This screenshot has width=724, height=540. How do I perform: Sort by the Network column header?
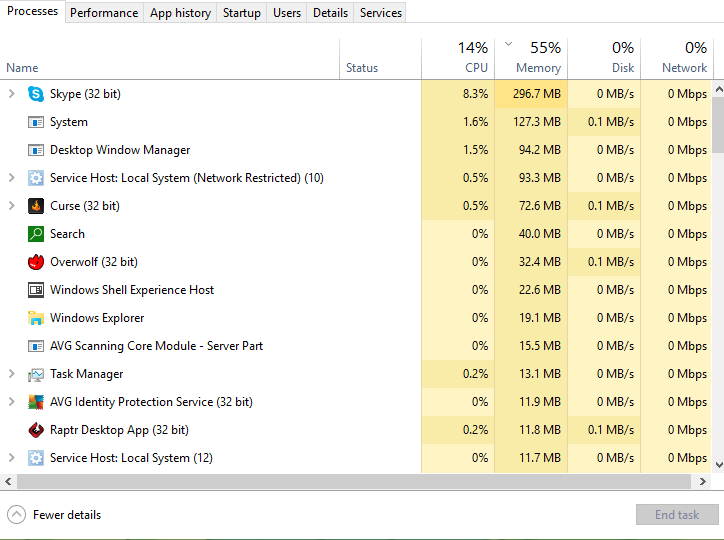click(677, 59)
